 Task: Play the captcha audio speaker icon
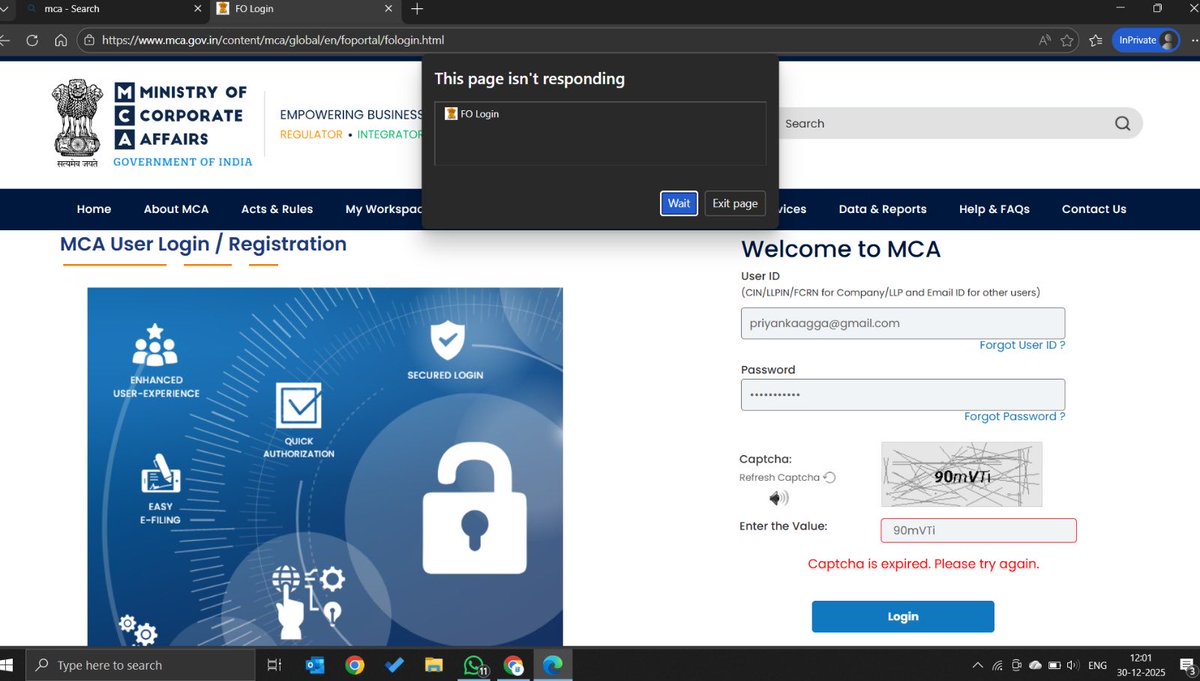pos(778,497)
